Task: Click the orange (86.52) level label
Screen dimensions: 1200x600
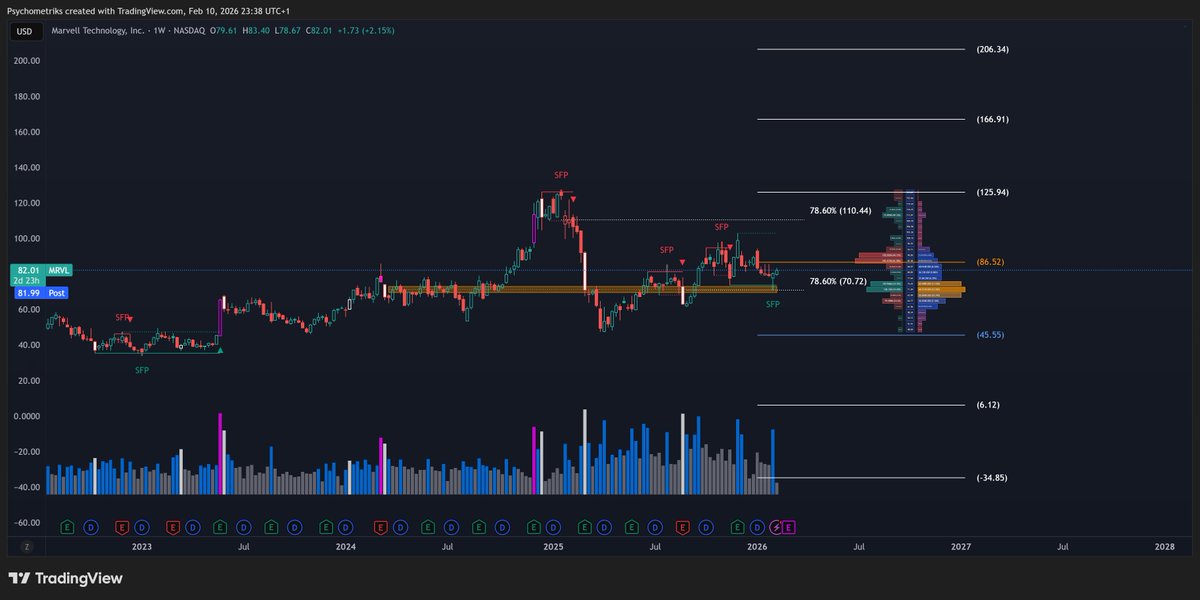Action: coord(990,262)
